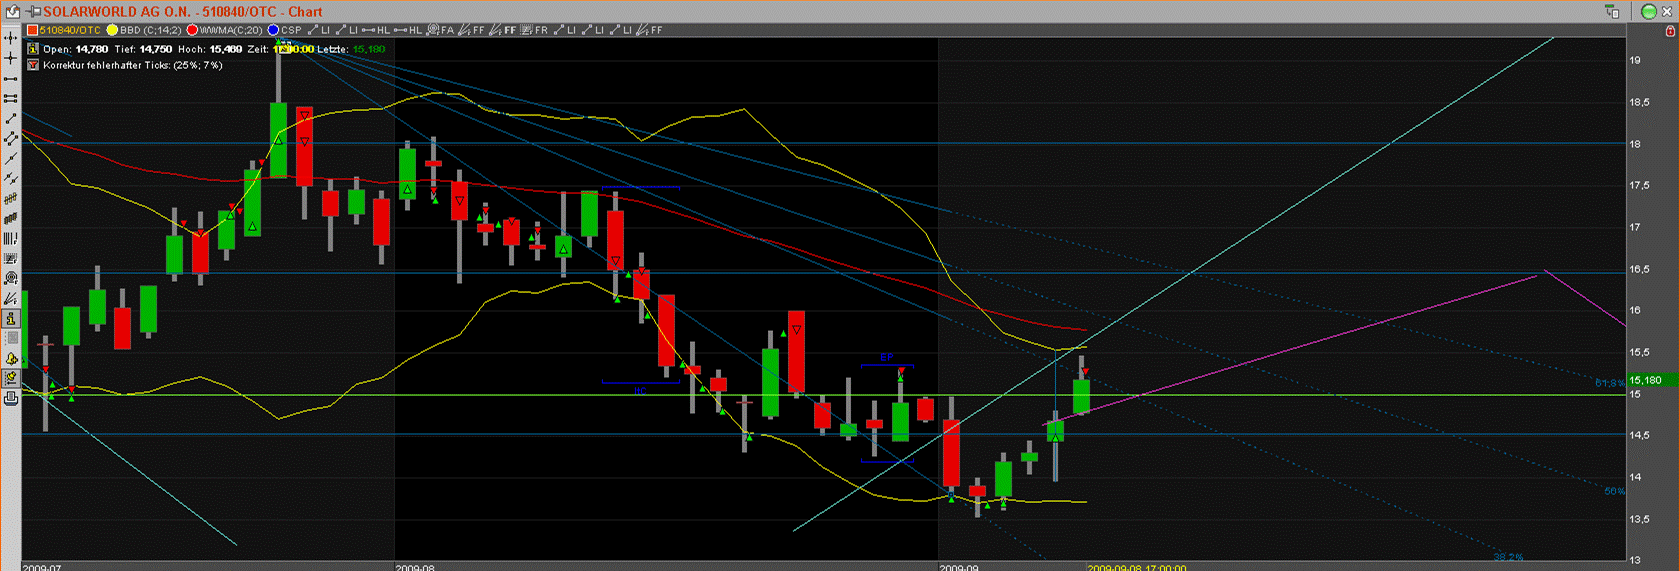Select the FA drawing legend entry

coord(441,30)
